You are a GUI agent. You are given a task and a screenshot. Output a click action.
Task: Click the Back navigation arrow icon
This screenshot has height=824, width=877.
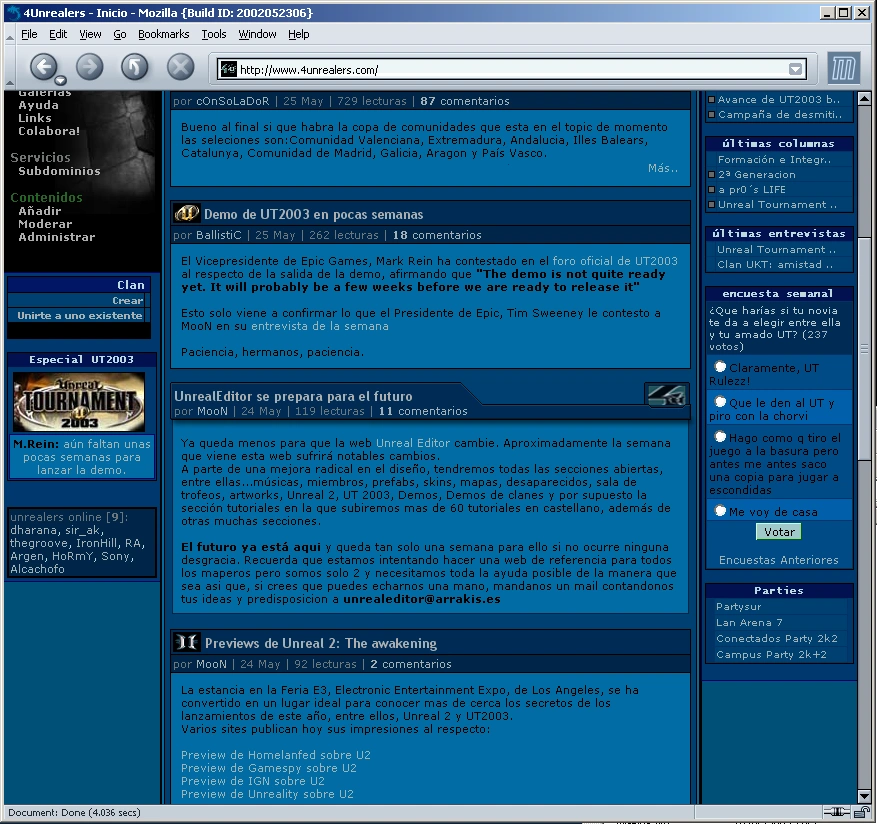(44, 66)
